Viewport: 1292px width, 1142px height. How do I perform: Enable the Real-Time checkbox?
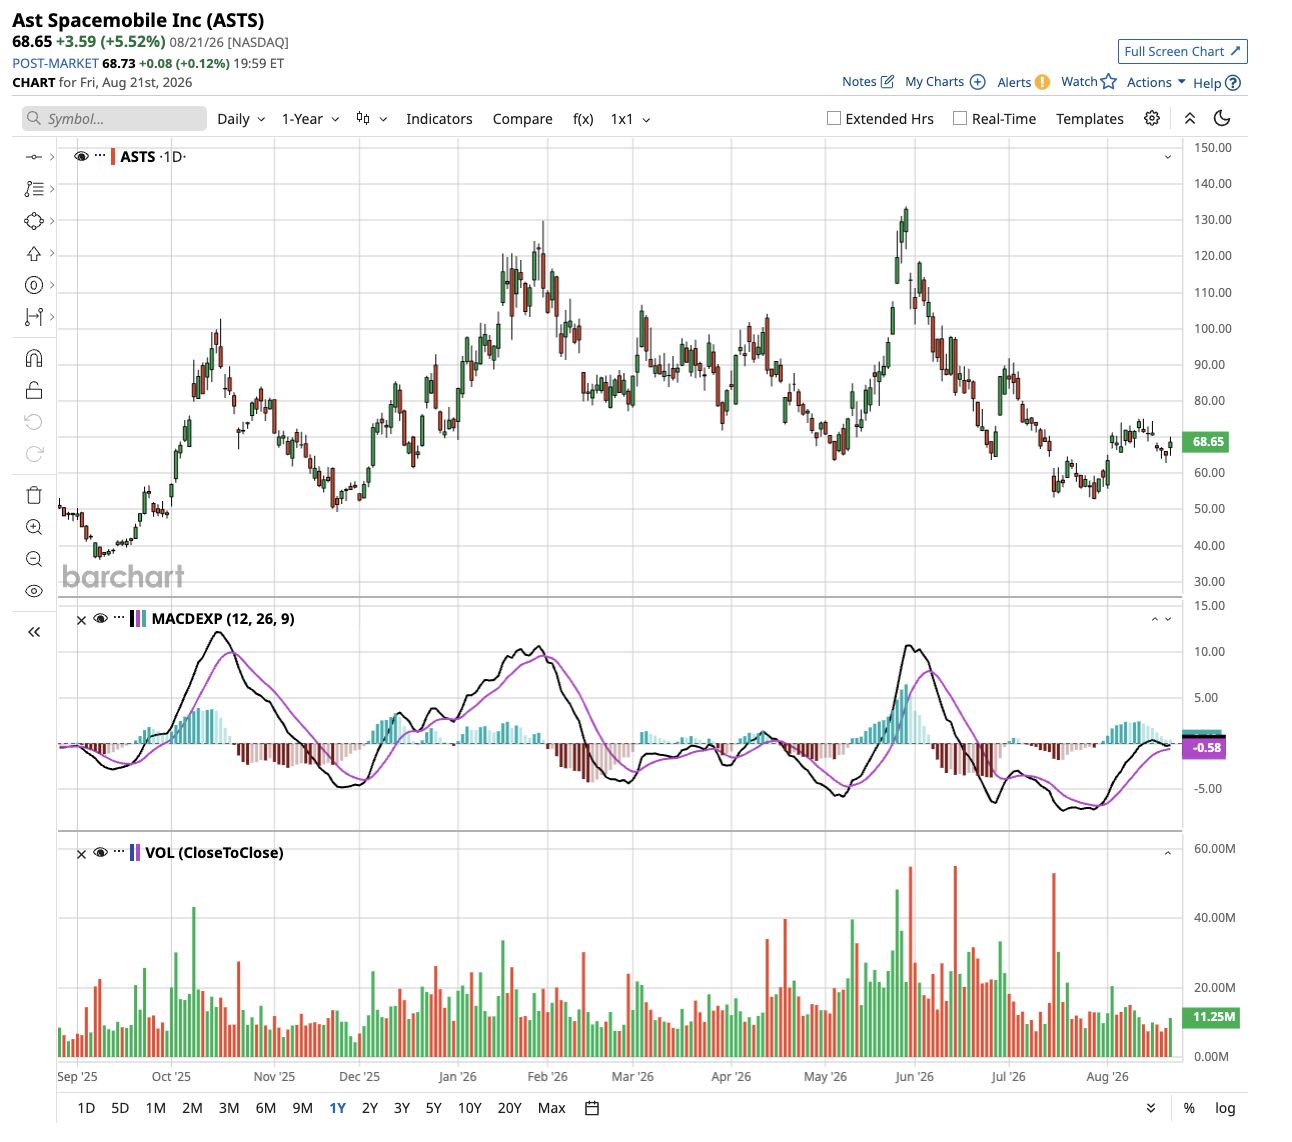point(960,118)
